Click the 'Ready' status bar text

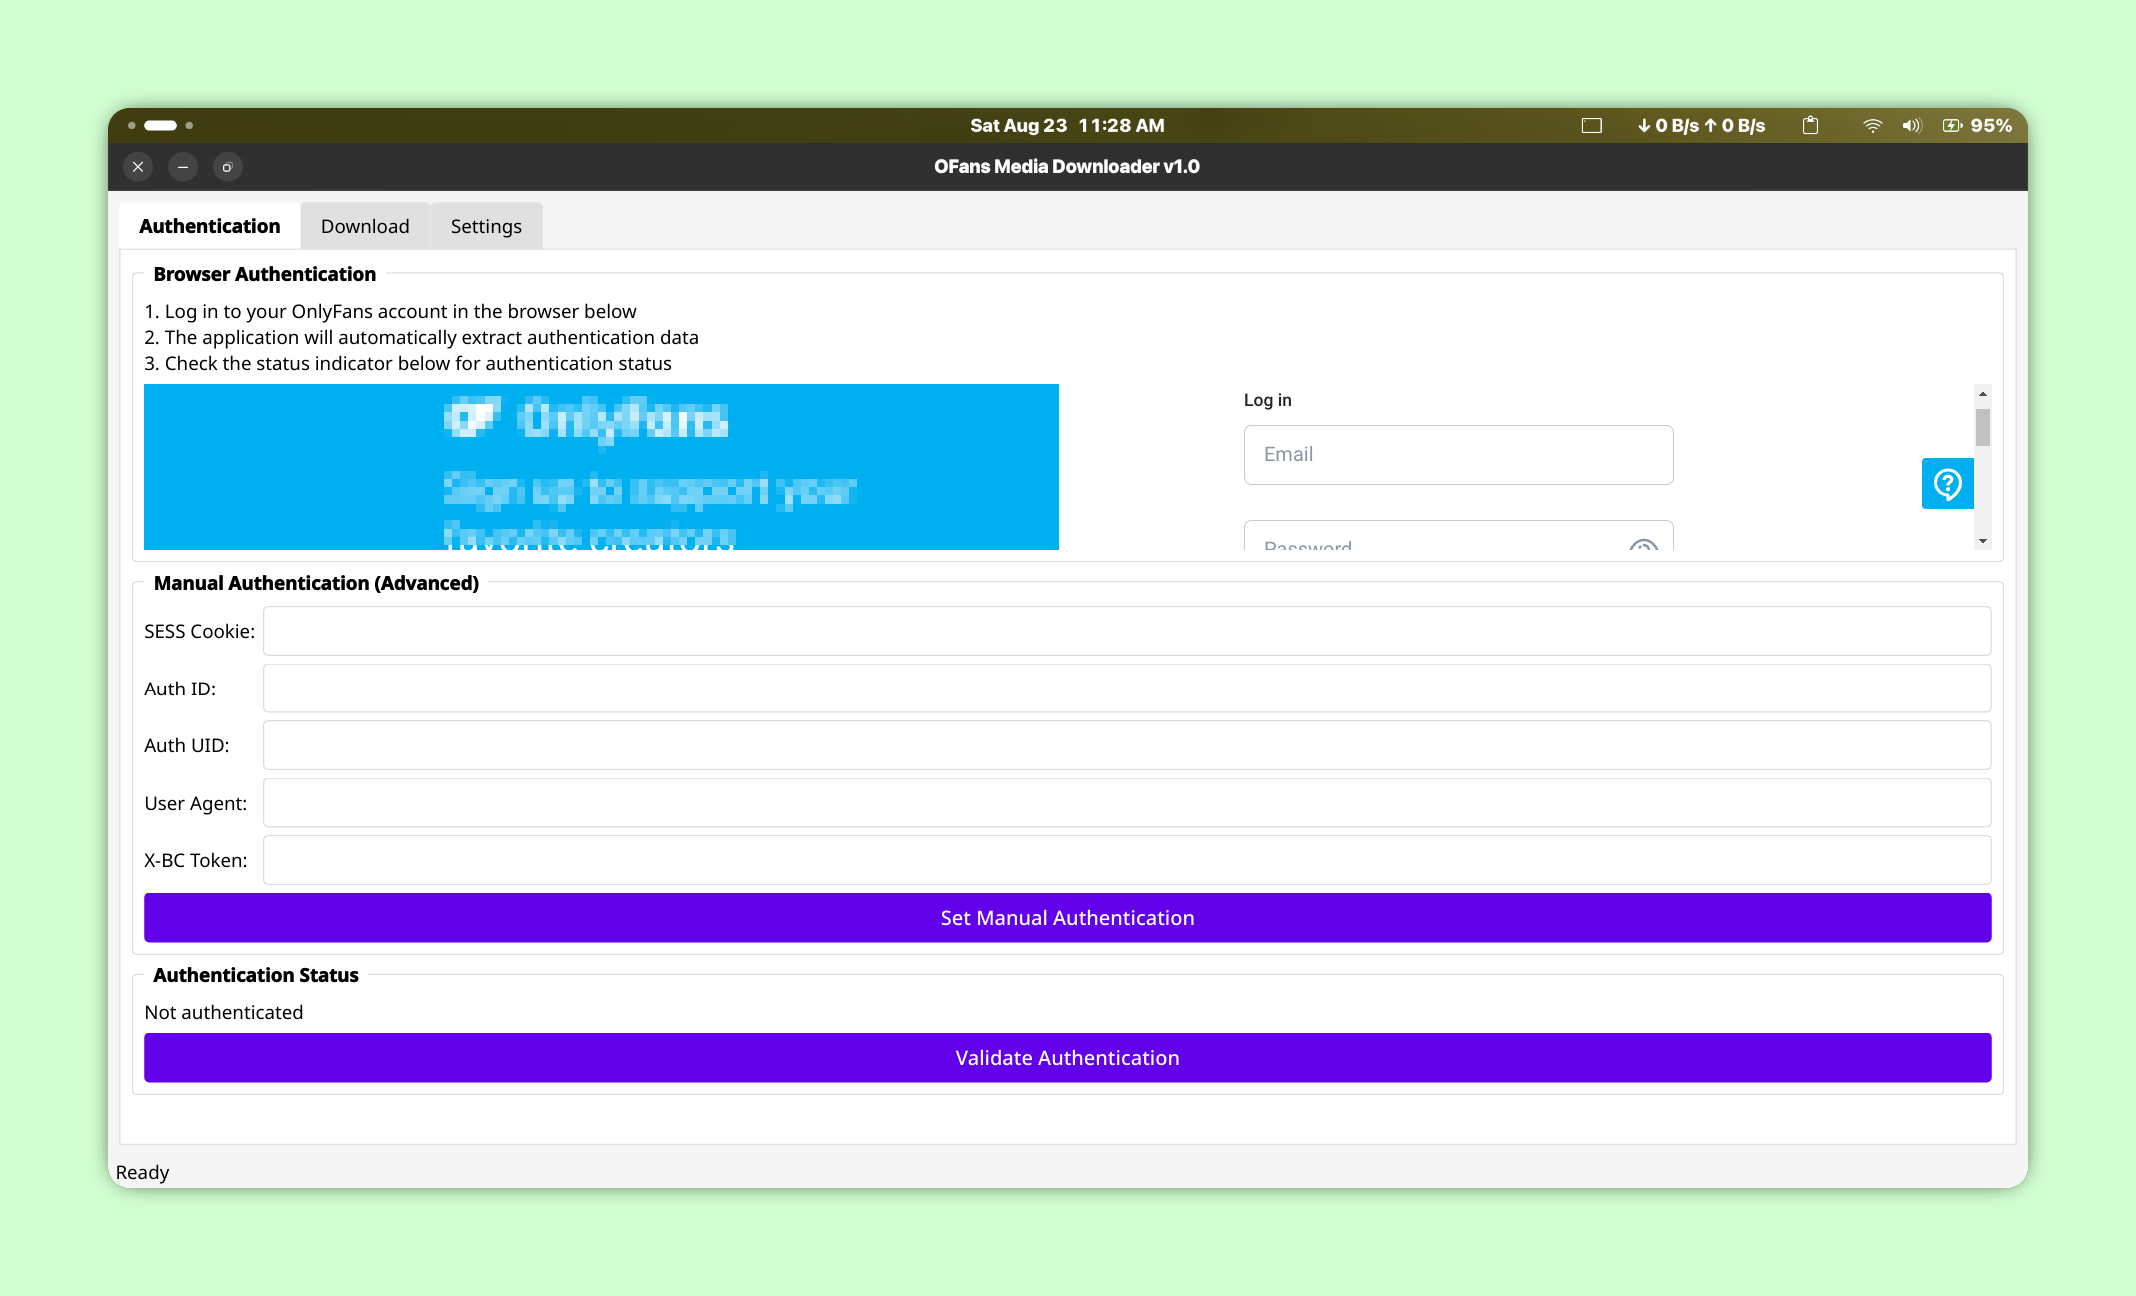(142, 1172)
